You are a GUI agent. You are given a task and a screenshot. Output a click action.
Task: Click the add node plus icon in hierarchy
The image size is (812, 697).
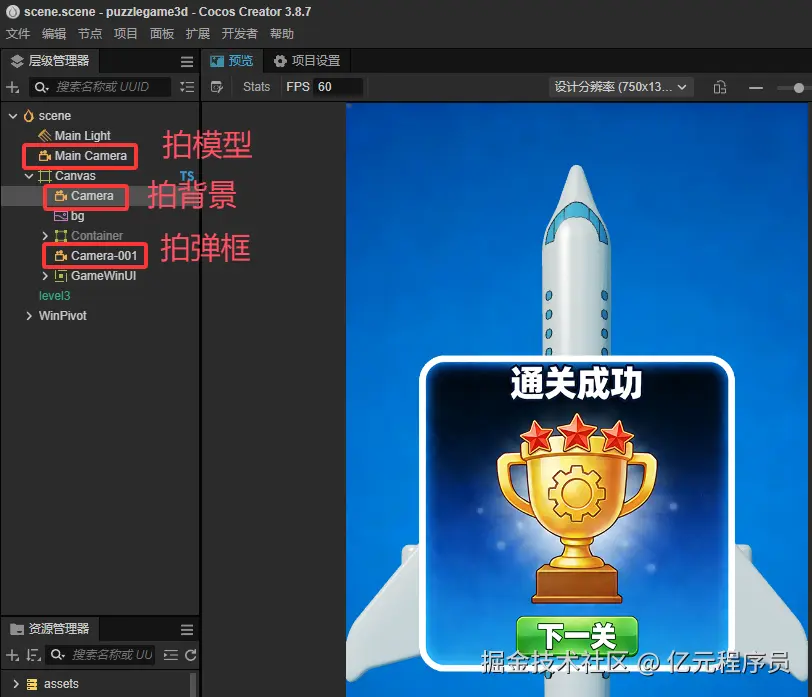pyautogui.click(x=13, y=87)
